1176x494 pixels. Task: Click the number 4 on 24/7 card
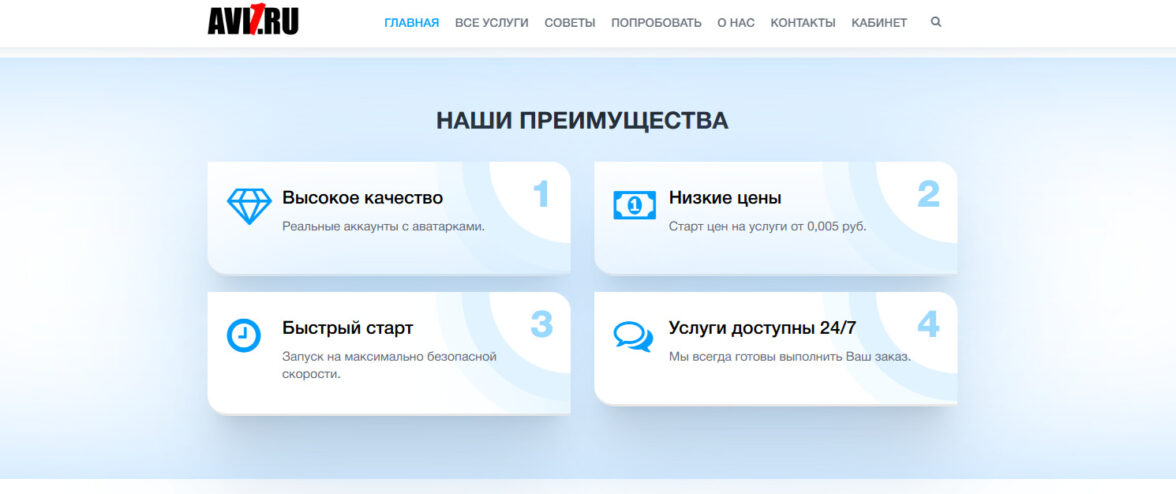tap(928, 324)
